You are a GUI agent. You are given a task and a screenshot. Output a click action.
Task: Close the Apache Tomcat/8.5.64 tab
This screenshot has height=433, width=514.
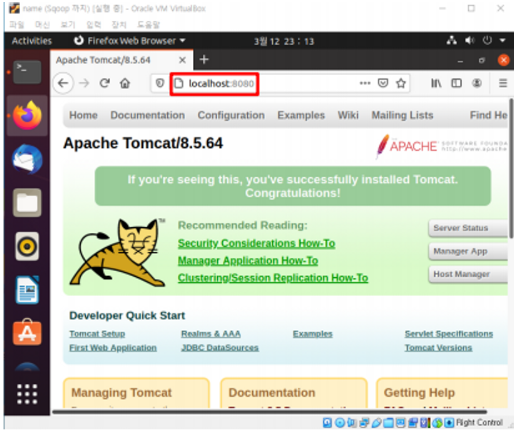(x=182, y=60)
